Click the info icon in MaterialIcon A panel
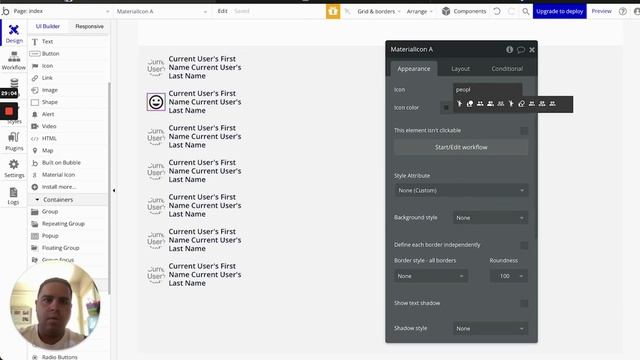 tap(509, 49)
